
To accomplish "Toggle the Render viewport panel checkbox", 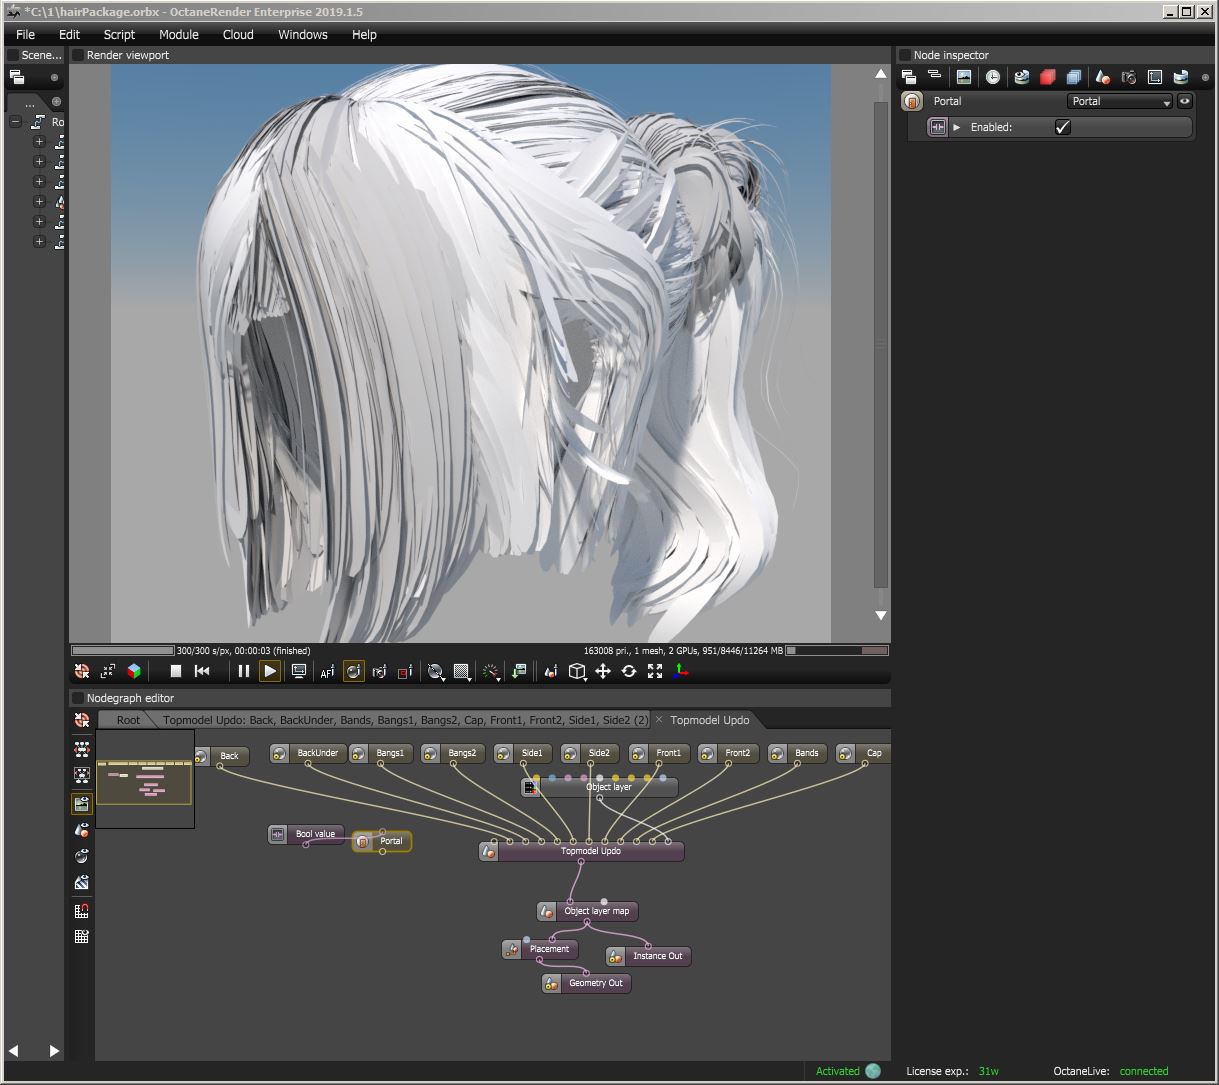I will 77,55.
